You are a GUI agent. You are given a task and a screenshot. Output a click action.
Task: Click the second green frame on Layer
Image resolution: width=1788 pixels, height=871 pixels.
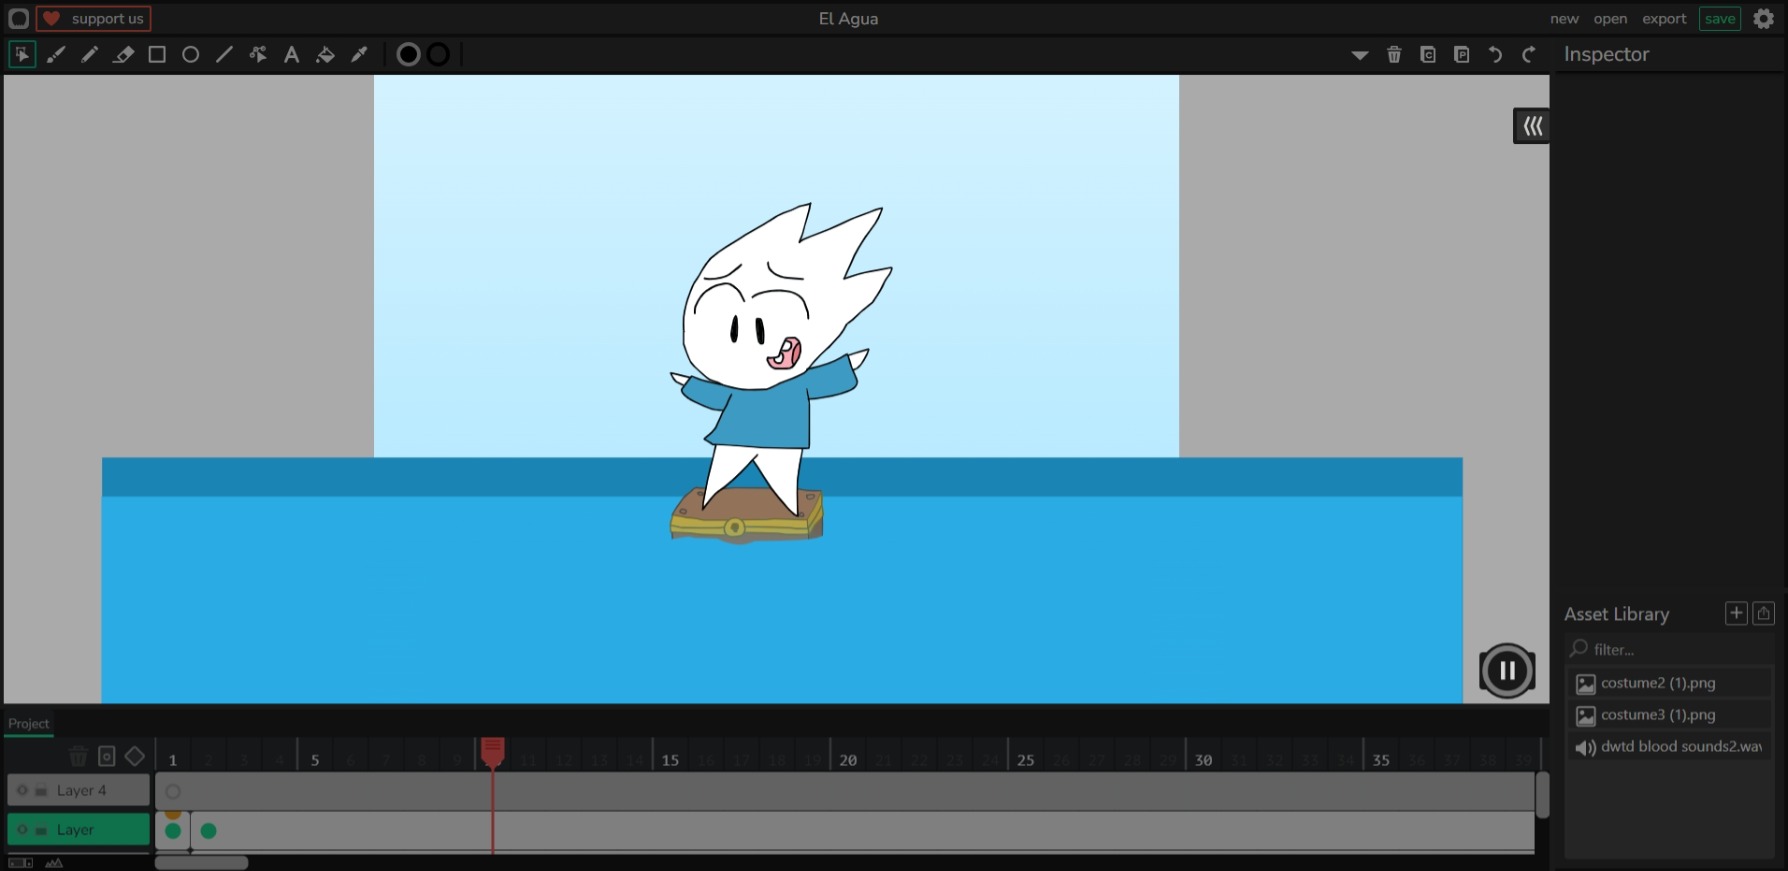208,830
